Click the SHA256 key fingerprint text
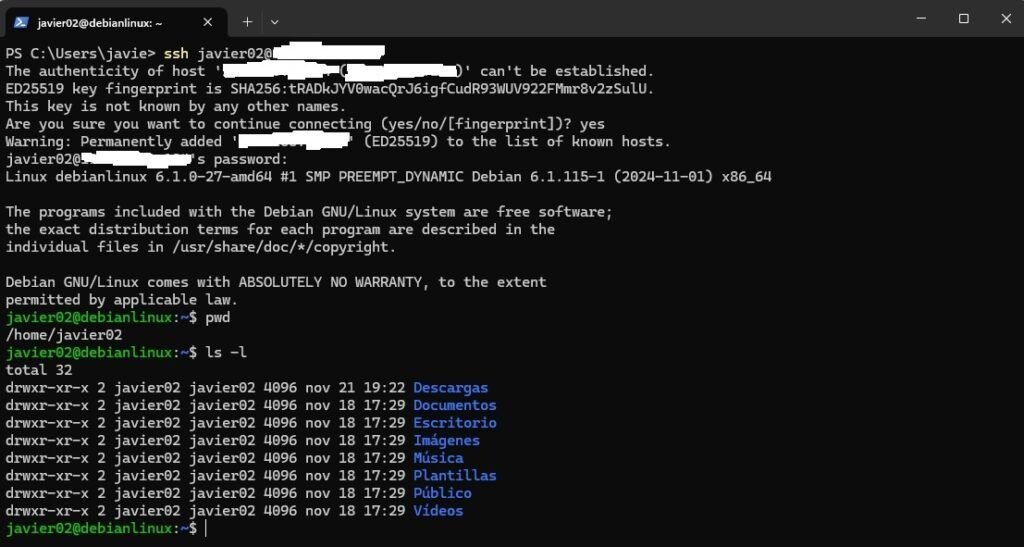This screenshot has width=1024, height=547. [441, 89]
